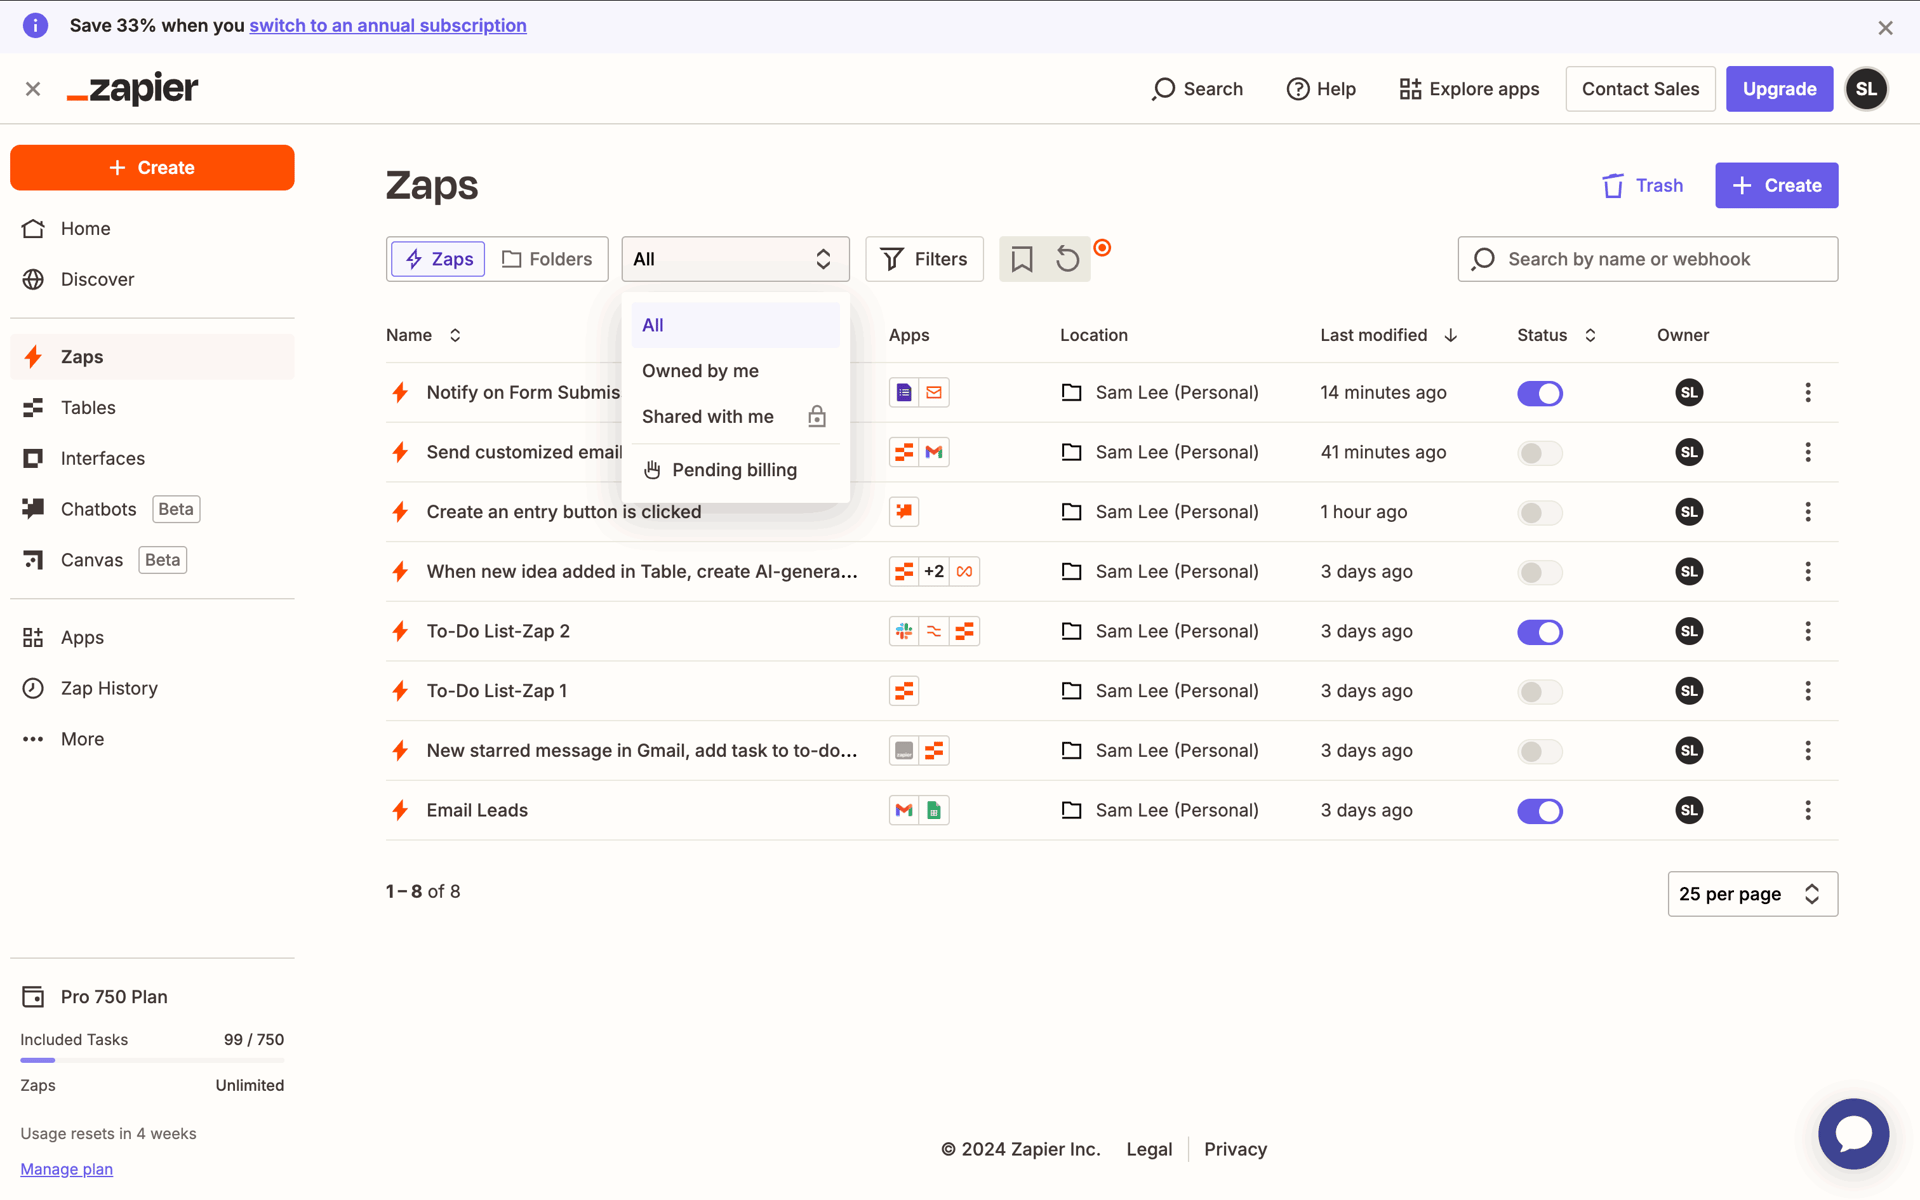Open the Search icon in top bar
The image size is (1920, 1200).
click(x=1197, y=89)
